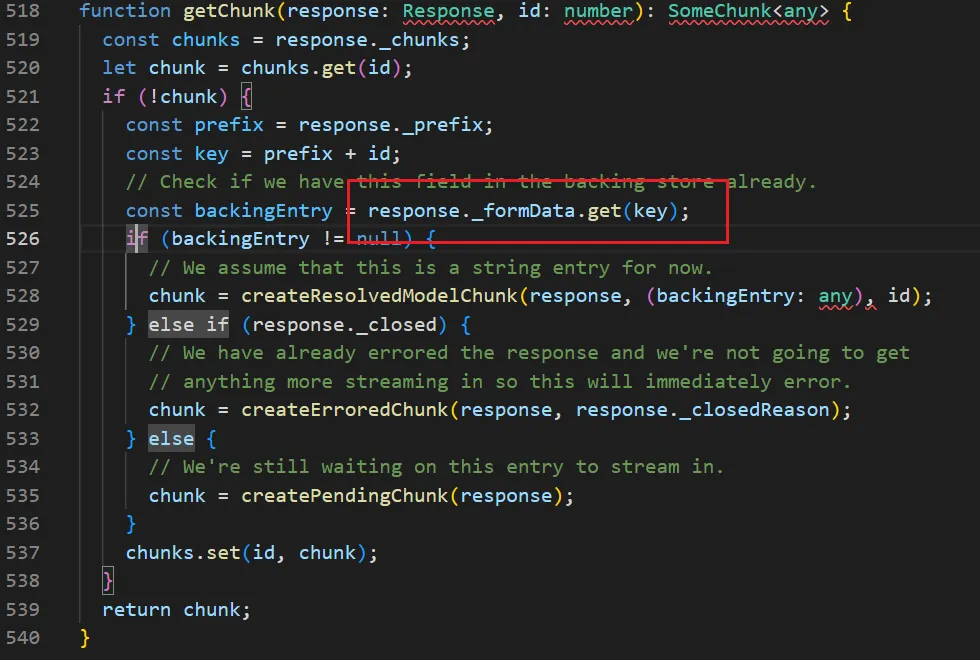Click line number 540 in the gutter

coord(23,638)
